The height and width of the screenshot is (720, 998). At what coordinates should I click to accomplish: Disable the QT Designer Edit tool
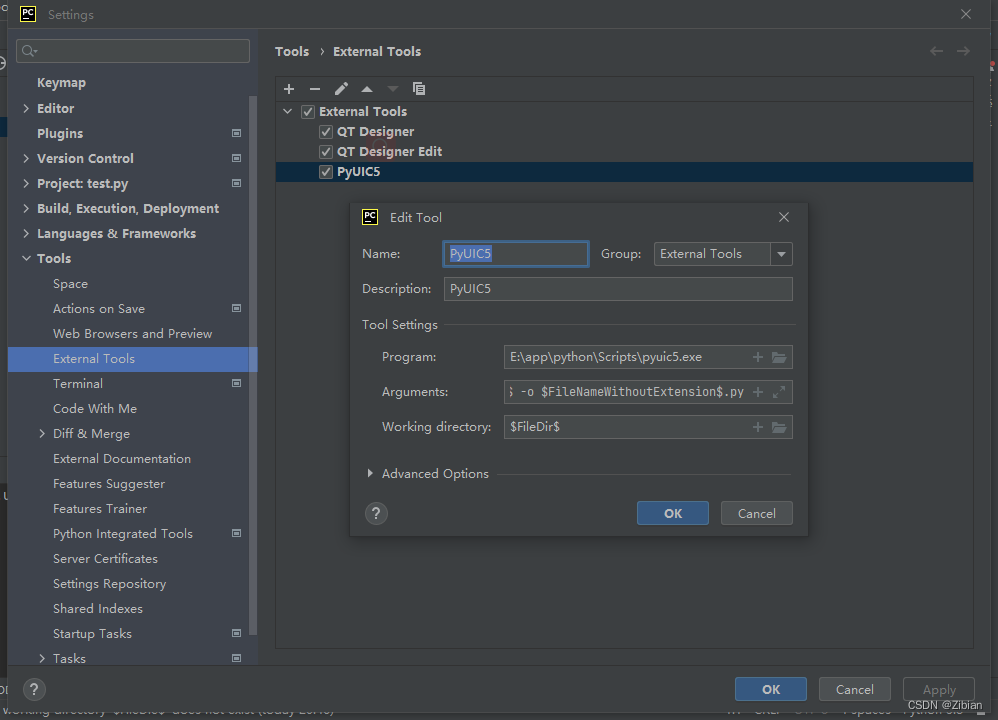pyautogui.click(x=326, y=151)
